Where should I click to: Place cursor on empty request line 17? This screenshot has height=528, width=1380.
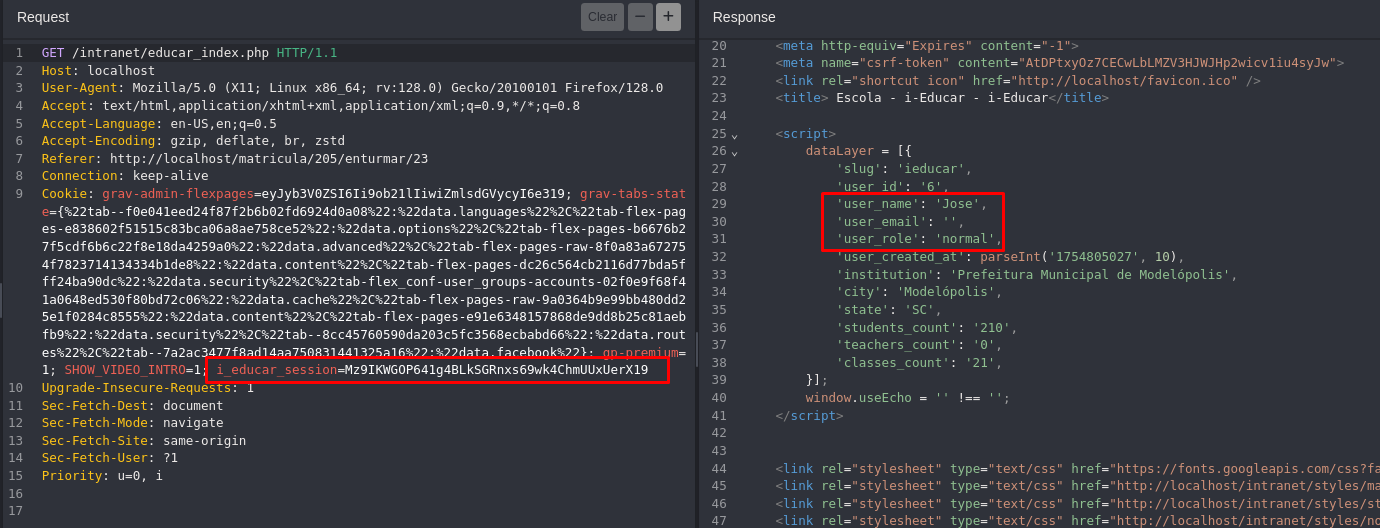[200, 511]
